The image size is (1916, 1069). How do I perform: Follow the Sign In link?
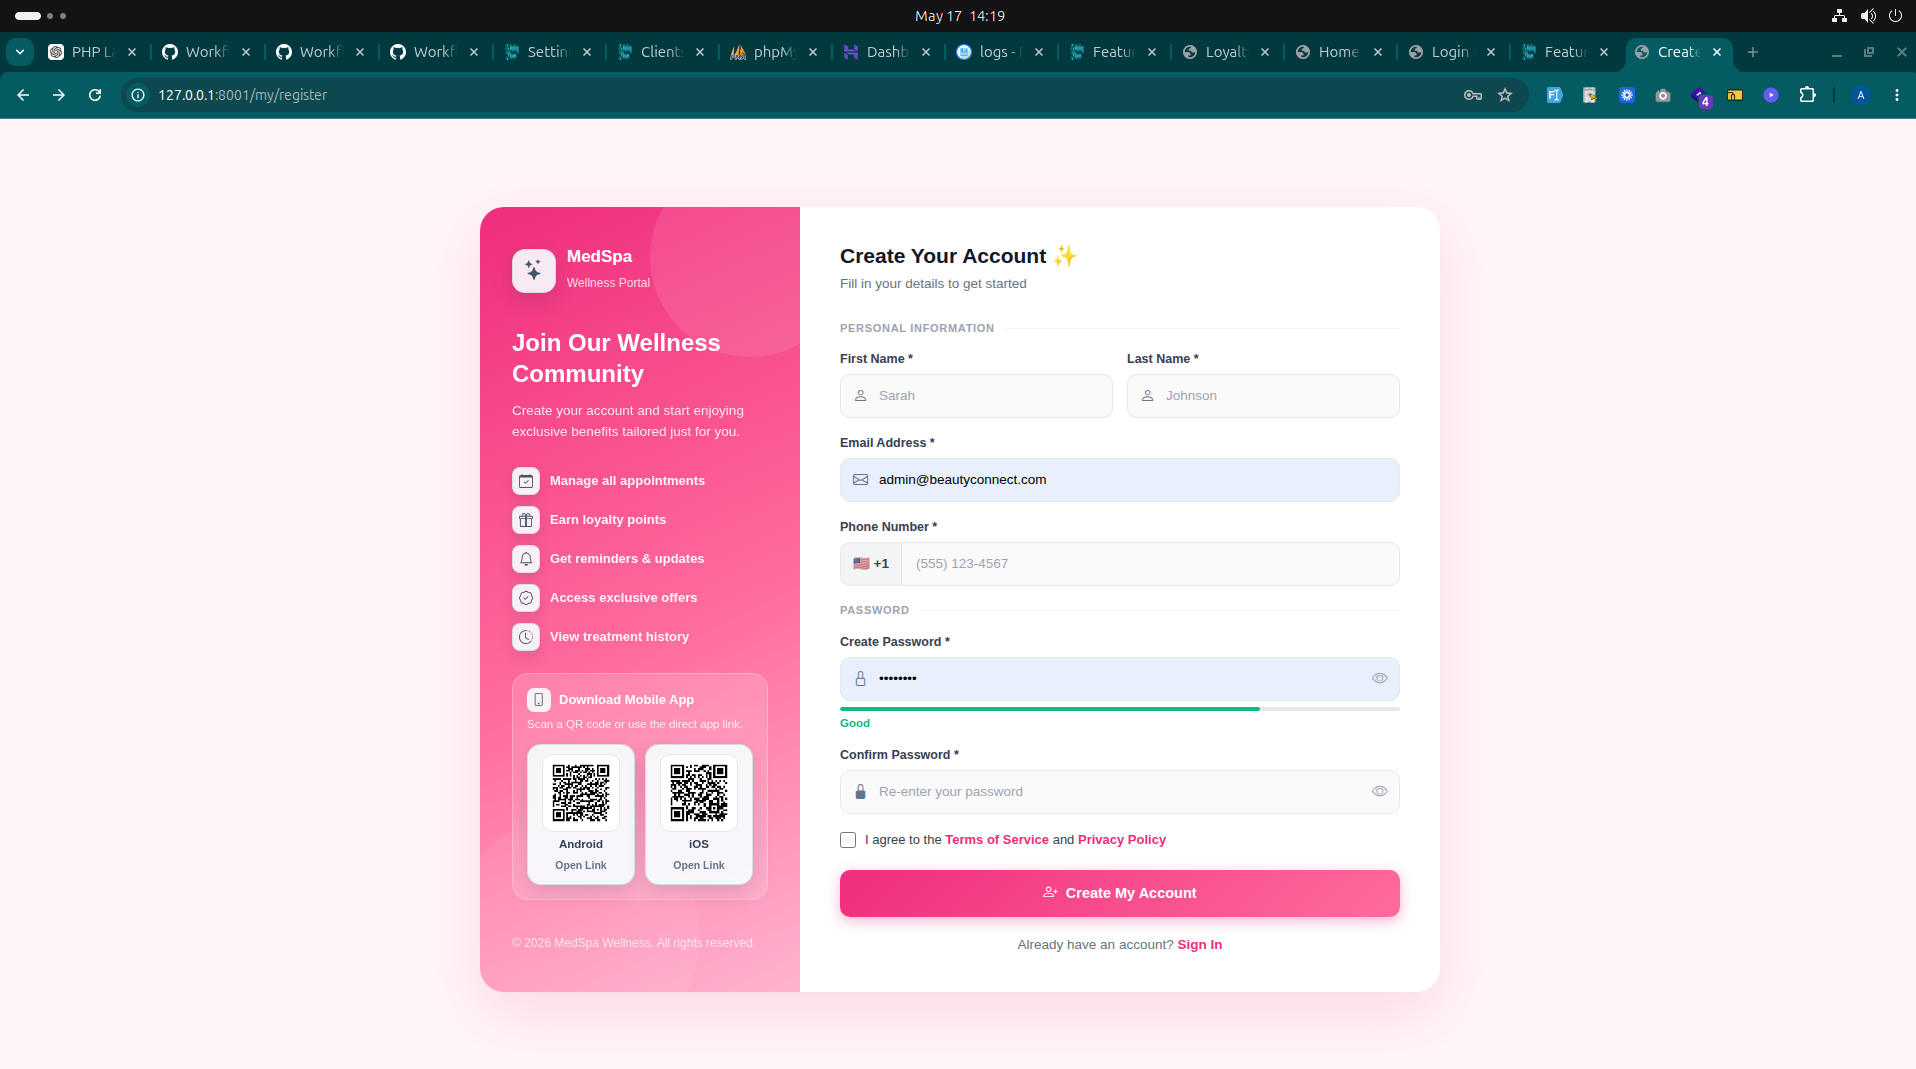click(x=1199, y=945)
